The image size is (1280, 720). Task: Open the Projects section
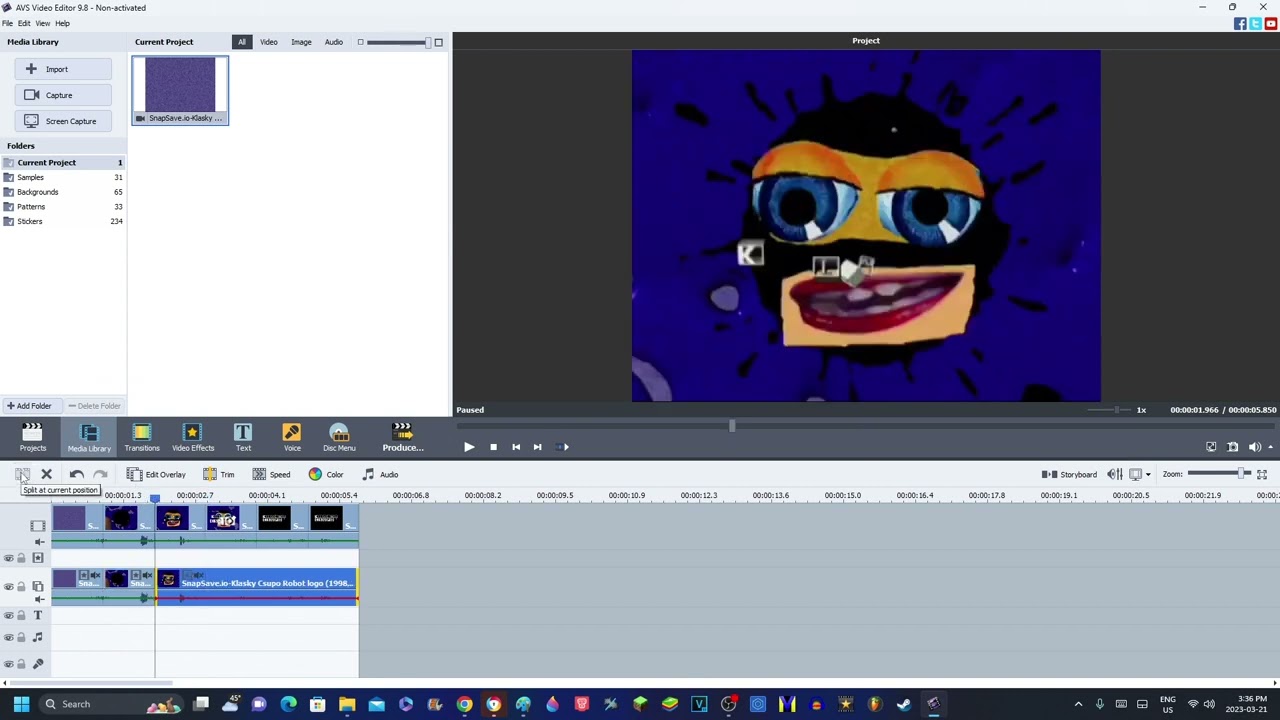tap(32, 437)
